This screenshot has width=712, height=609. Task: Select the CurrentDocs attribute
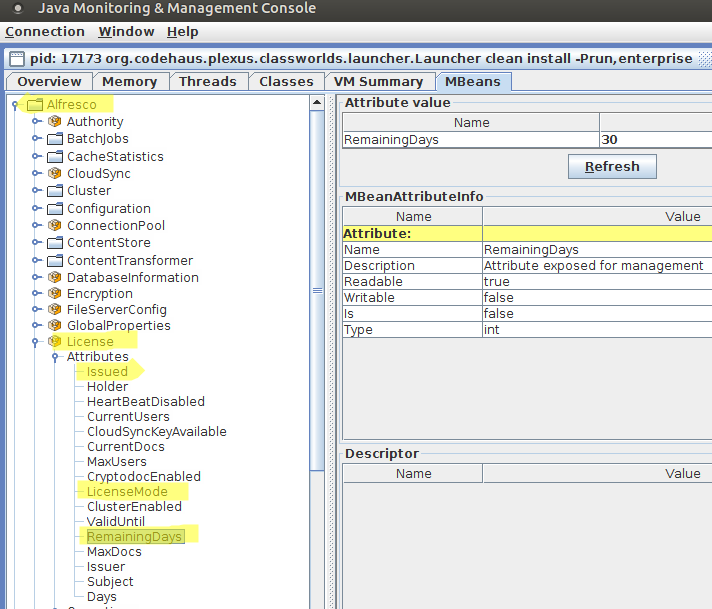click(x=126, y=446)
